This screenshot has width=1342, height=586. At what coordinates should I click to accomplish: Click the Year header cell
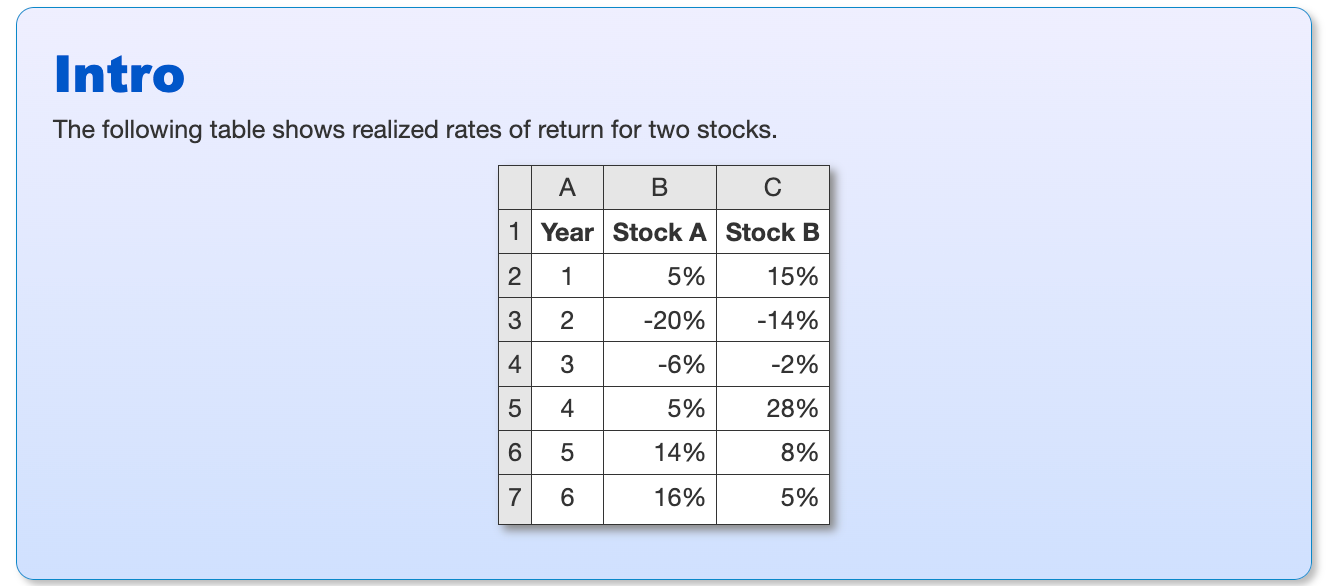point(567,232)
